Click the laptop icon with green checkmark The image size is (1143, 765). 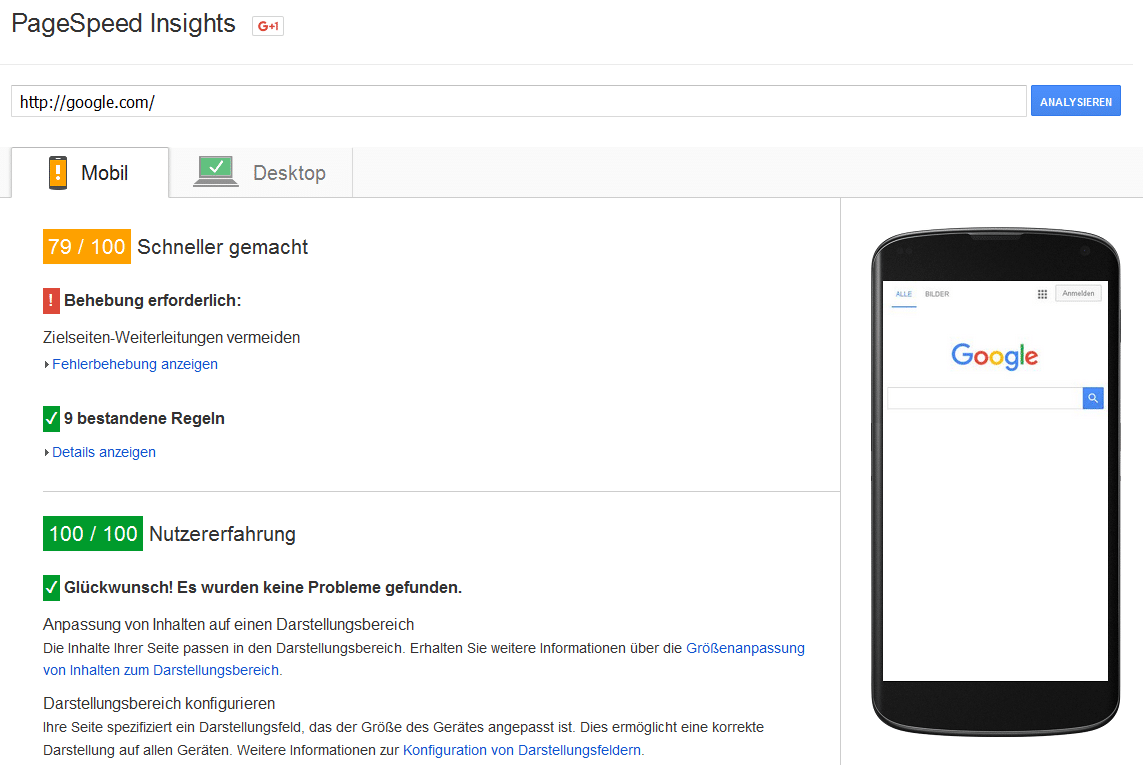pos(216,171)
